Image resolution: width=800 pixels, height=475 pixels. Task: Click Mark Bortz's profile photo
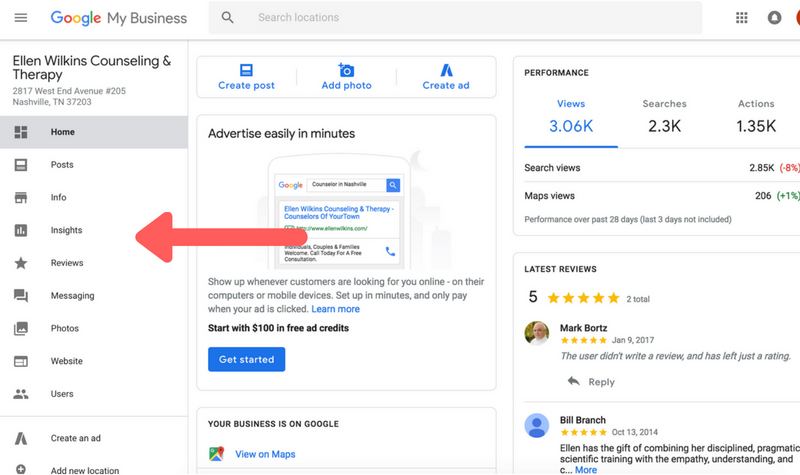[x=537, y=333]
